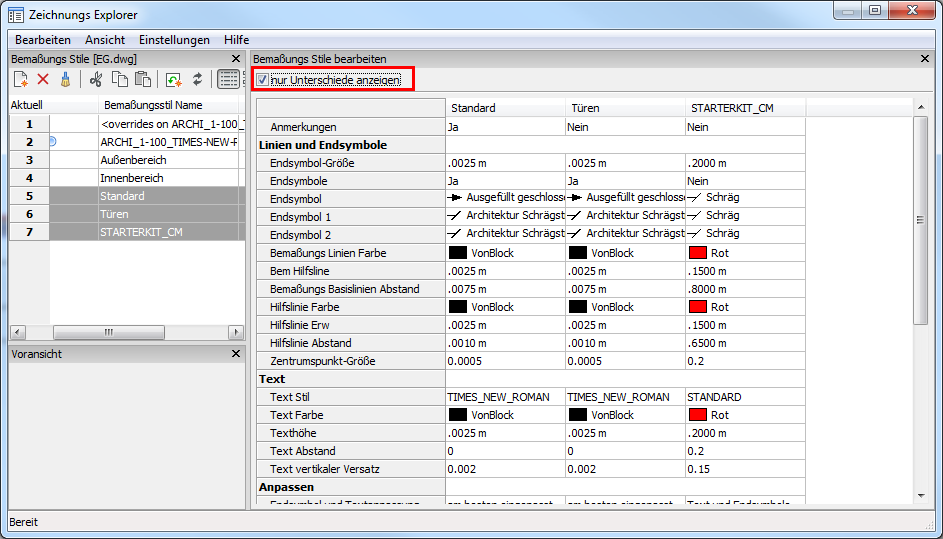The width and height of the screenshot is (943, 539).
Task: Click the purge brush icon
Action: tap(65, 79)
